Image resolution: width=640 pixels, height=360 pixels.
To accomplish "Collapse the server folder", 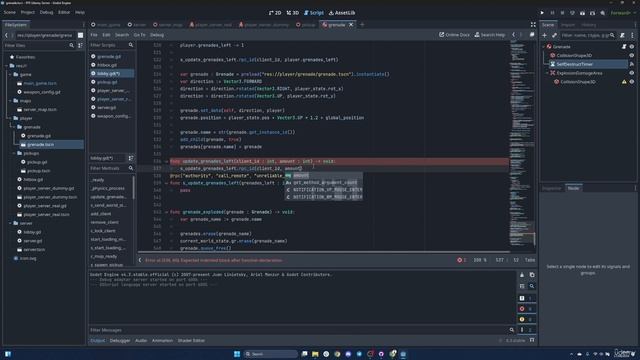I will [x=10, y=223].
